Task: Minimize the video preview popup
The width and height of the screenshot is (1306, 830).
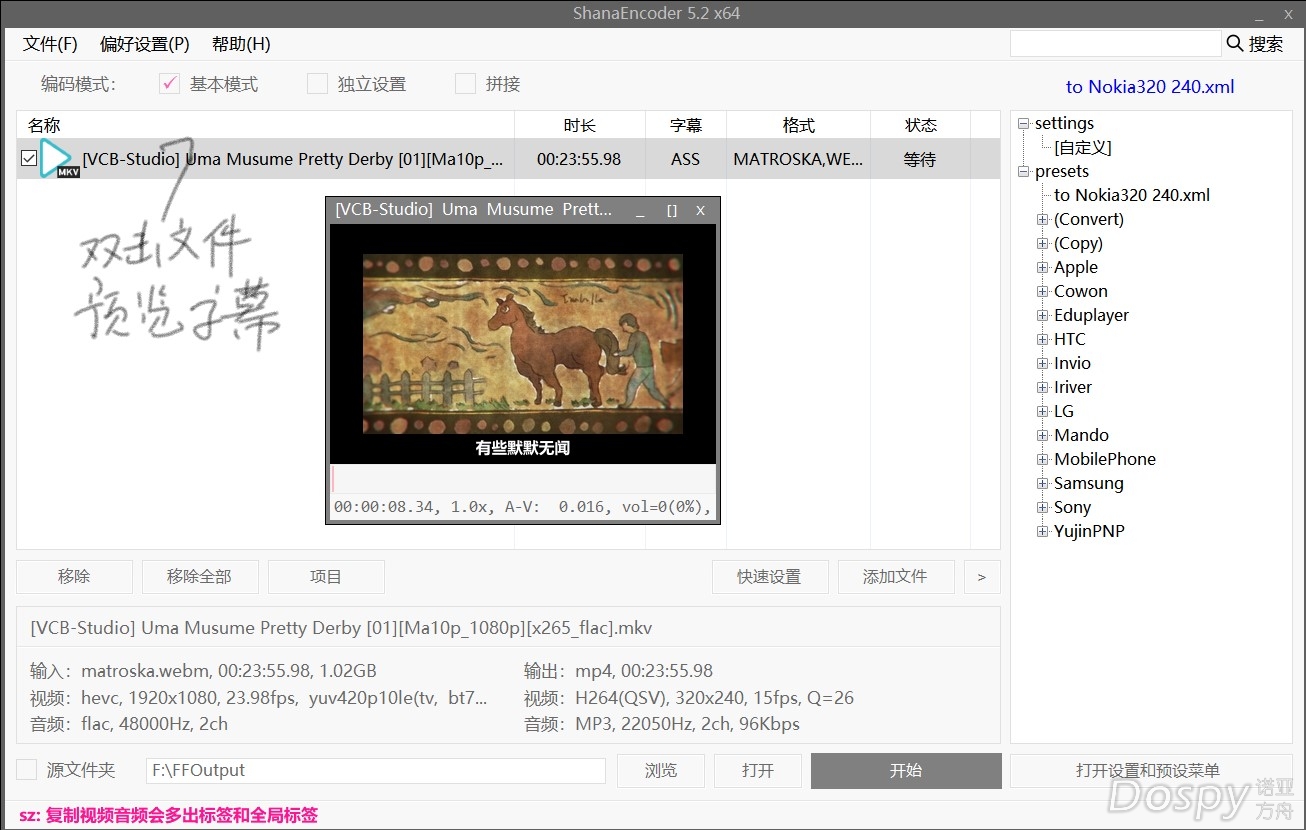Action: [x=641, y=210]
